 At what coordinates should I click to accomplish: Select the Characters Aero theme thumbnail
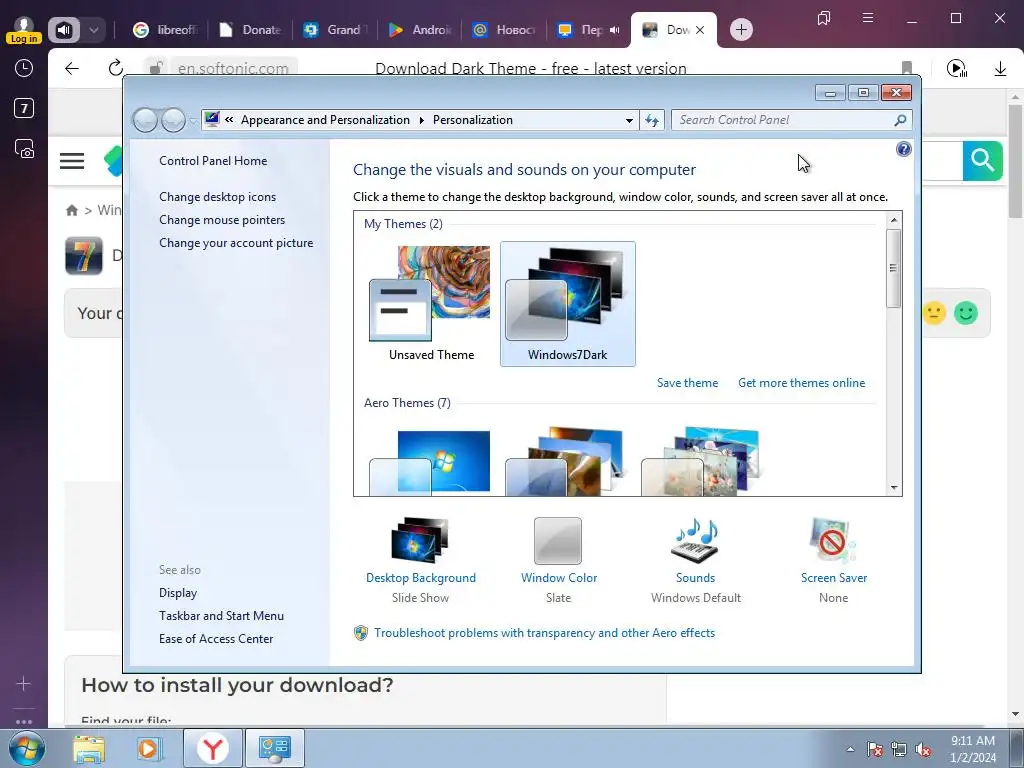click(701, 462)
